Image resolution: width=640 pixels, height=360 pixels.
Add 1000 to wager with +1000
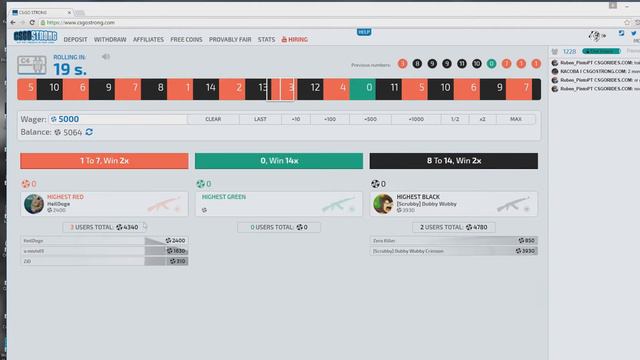point(416,119)
